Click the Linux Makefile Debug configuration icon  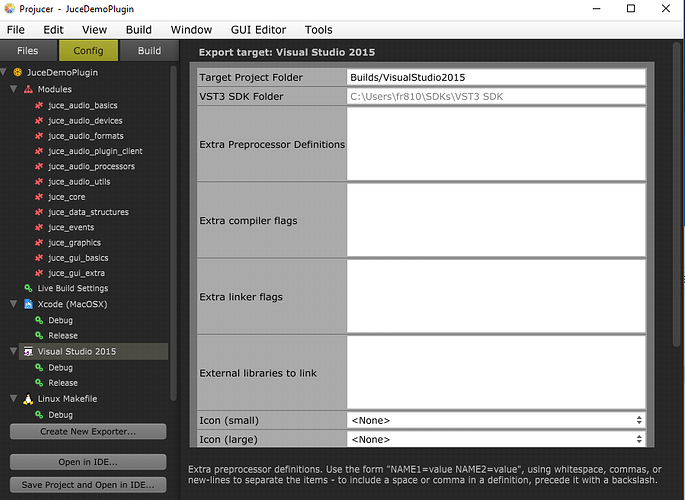click(x=39, y=415)
